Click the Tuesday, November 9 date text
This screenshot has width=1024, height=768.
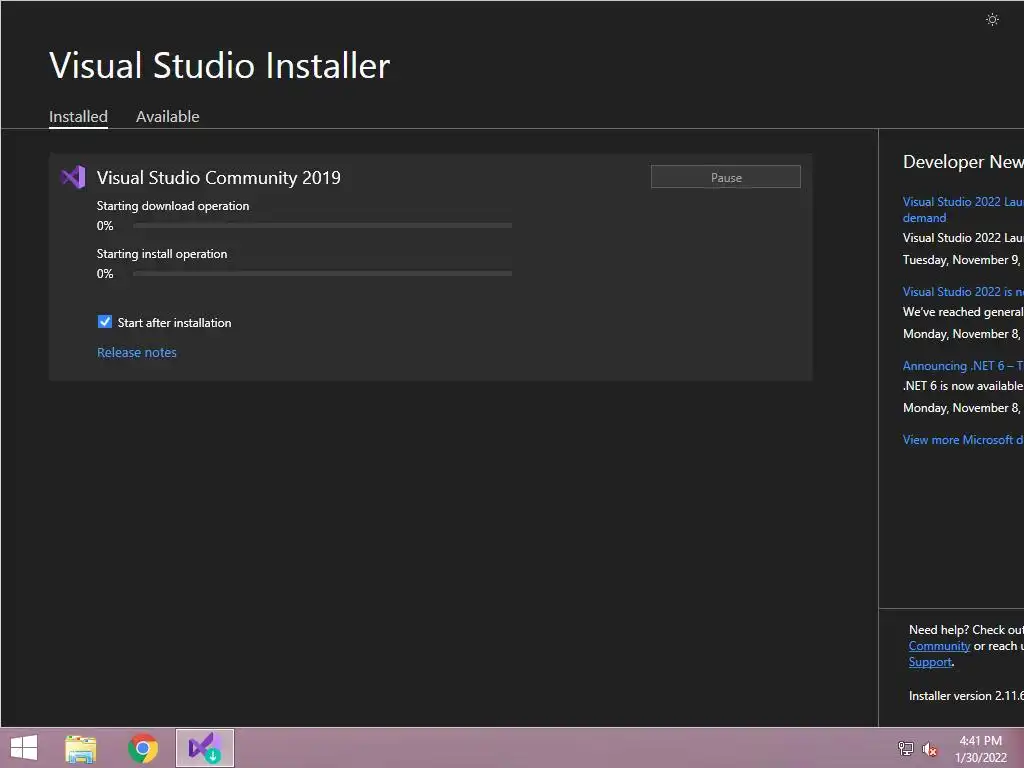click(x=963, y=260)
